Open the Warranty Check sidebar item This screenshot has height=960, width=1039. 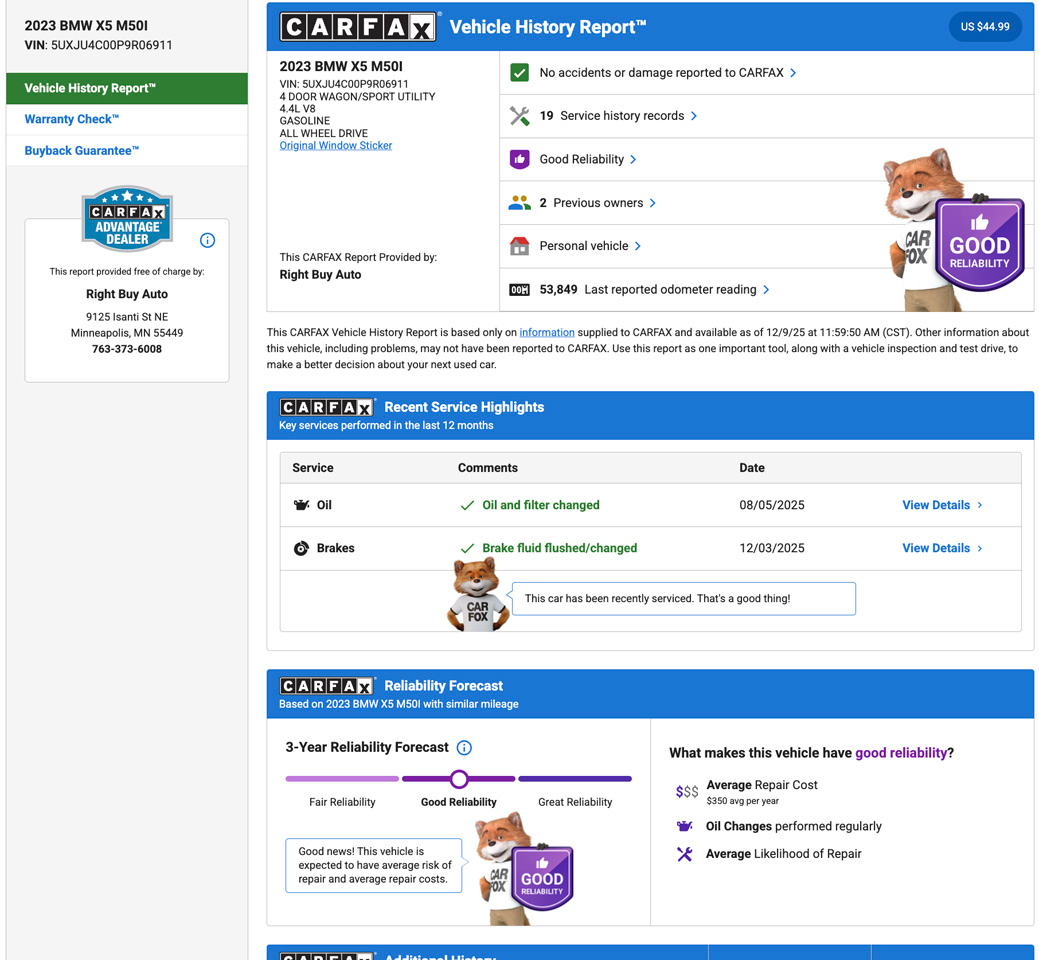pos(72,119)
